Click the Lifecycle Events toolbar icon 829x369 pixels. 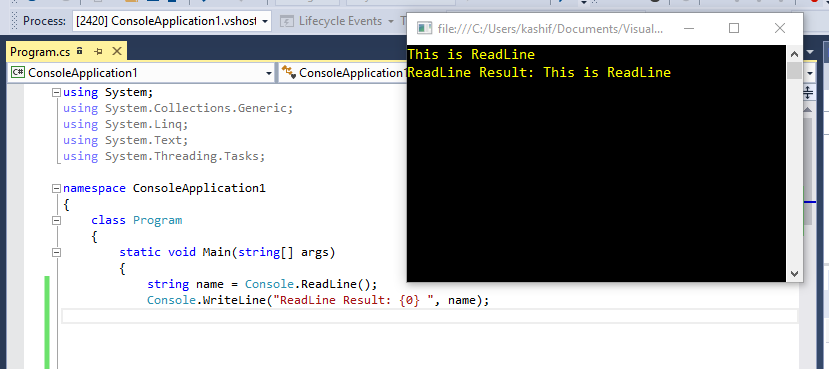pyautogui.click(x=287, y=22)
